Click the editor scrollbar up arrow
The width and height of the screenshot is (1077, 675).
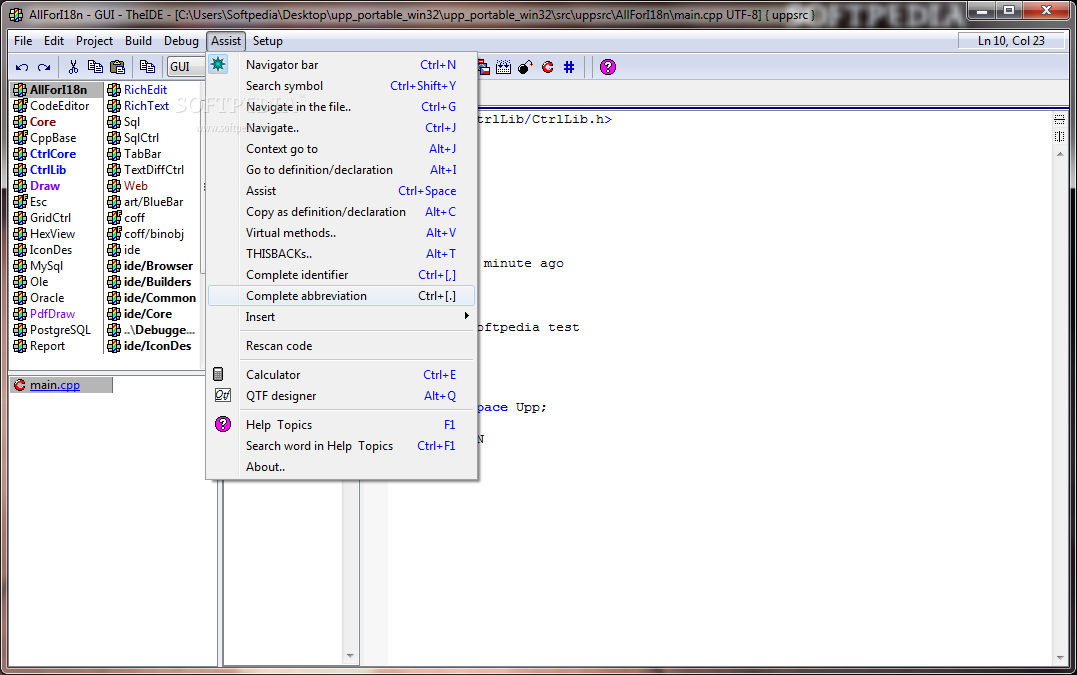1060,154
